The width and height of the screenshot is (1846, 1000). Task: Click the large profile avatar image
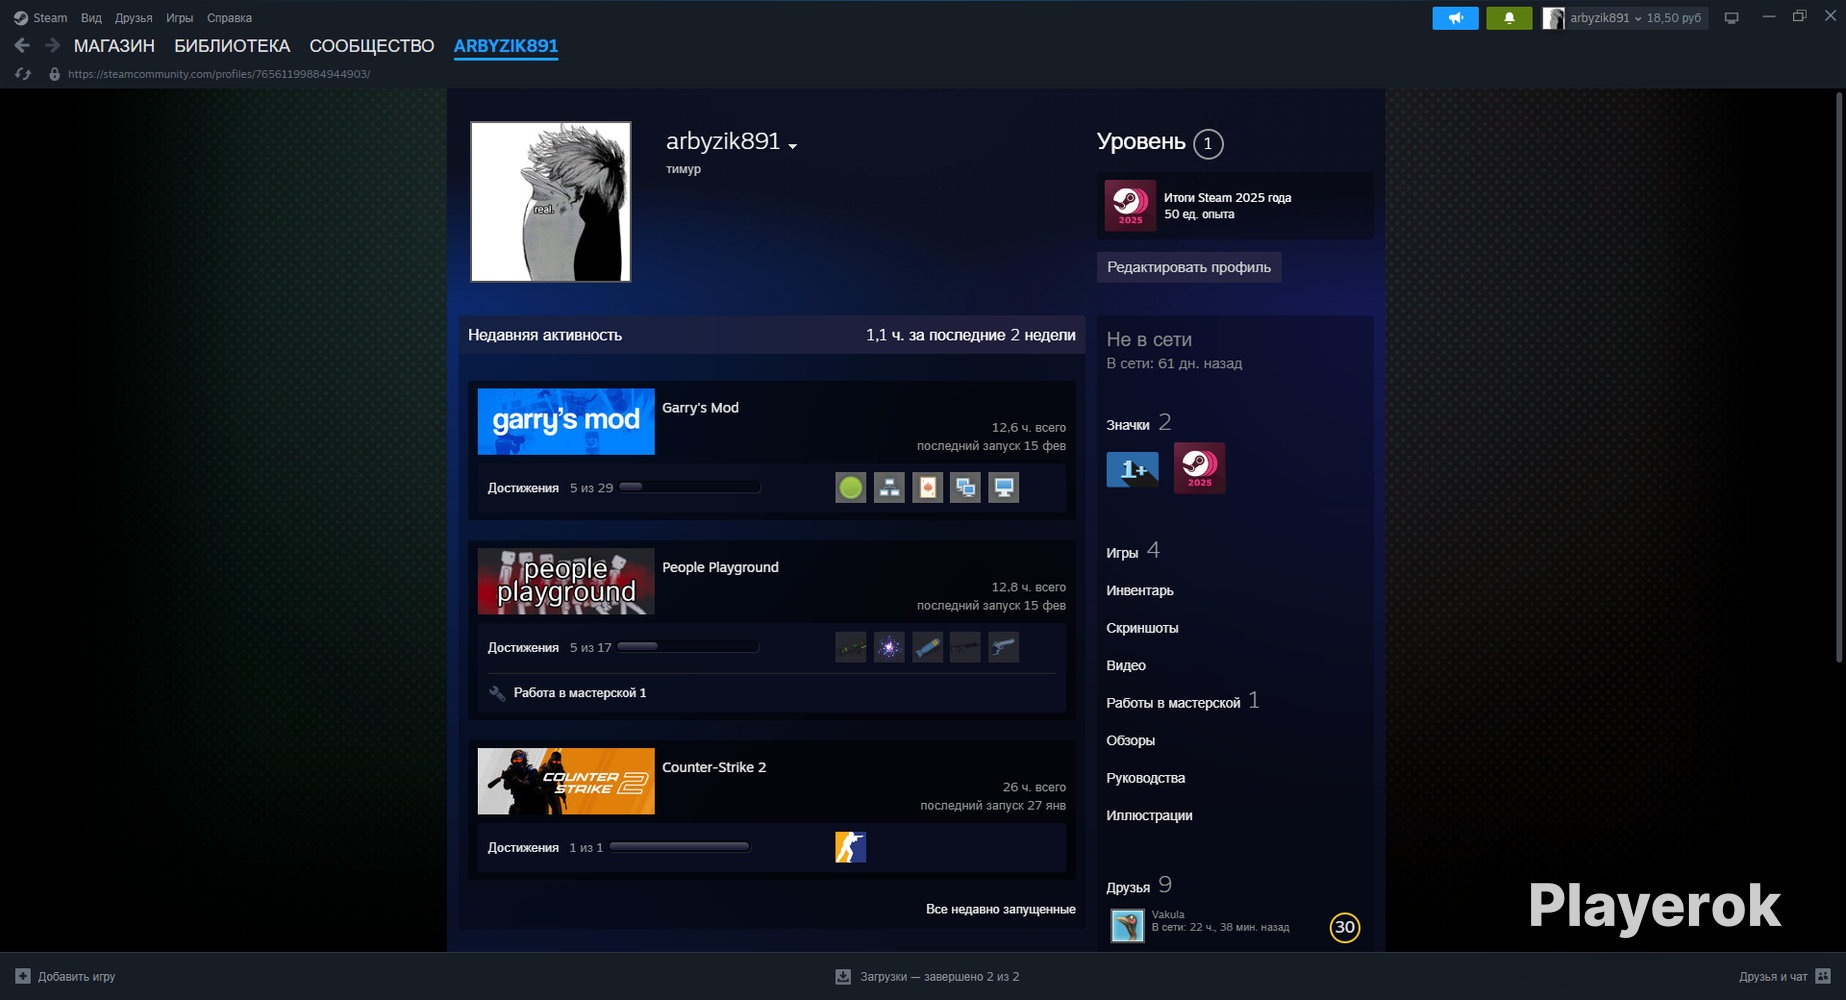pos(551,202)
